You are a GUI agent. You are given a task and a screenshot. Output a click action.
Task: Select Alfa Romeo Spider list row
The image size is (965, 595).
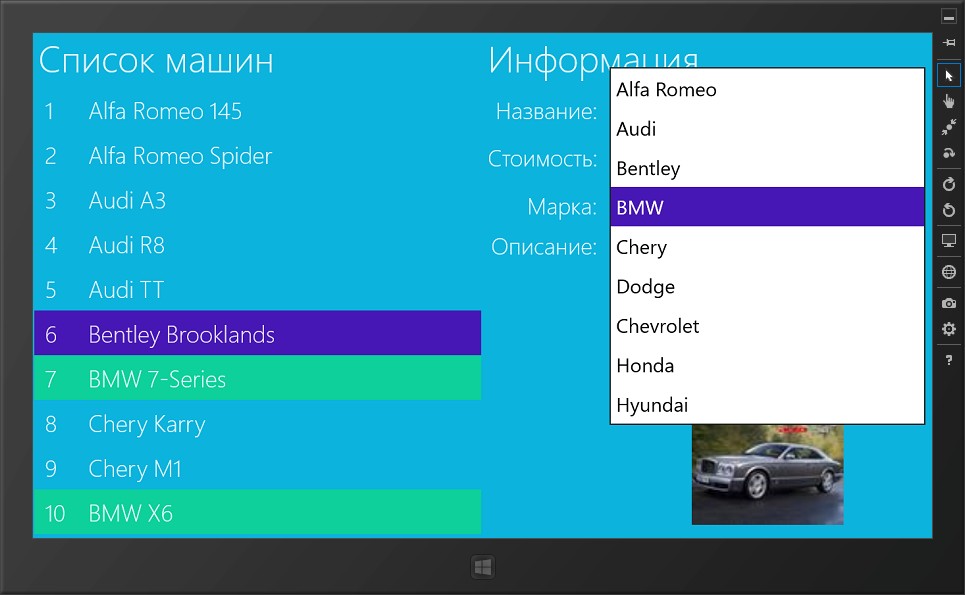coord(257,156)
